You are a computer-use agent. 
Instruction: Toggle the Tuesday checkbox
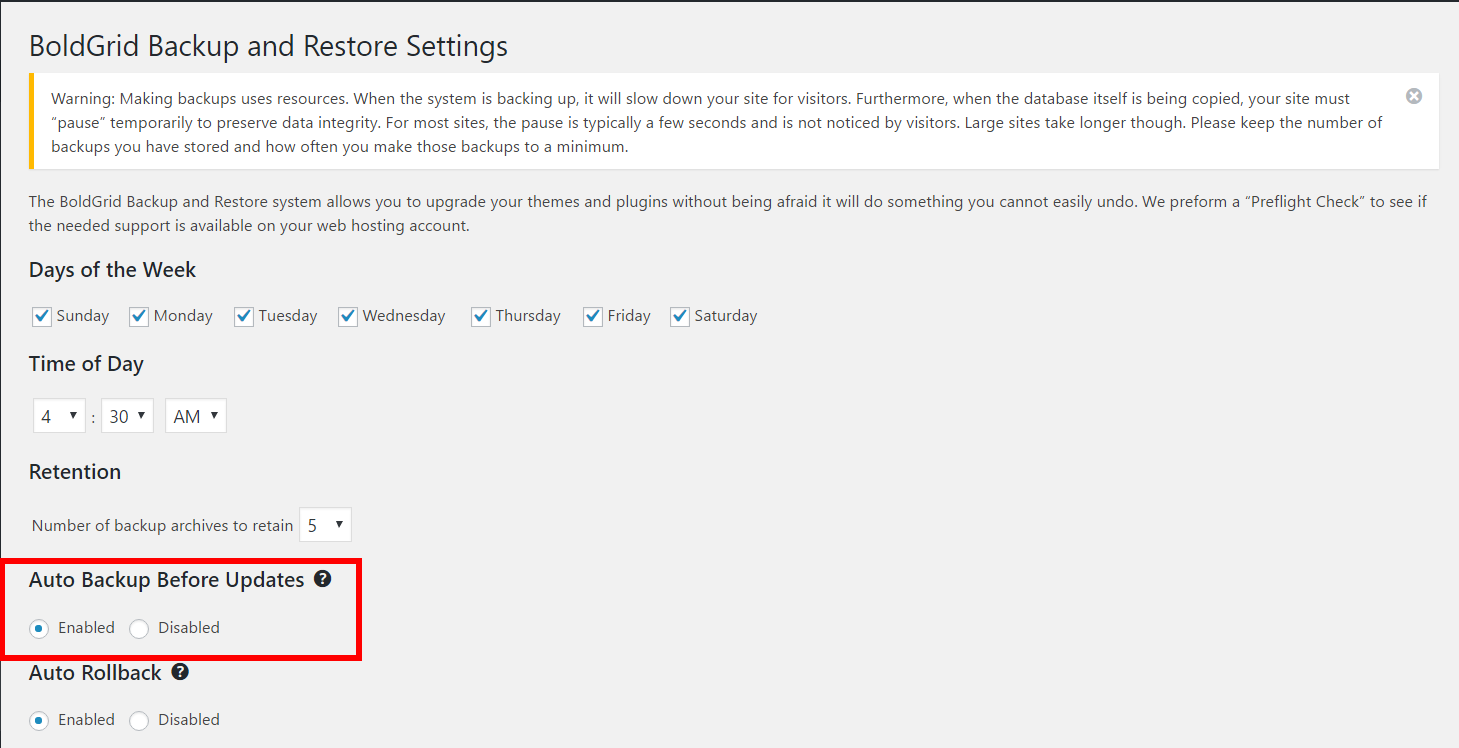(244, 316)
